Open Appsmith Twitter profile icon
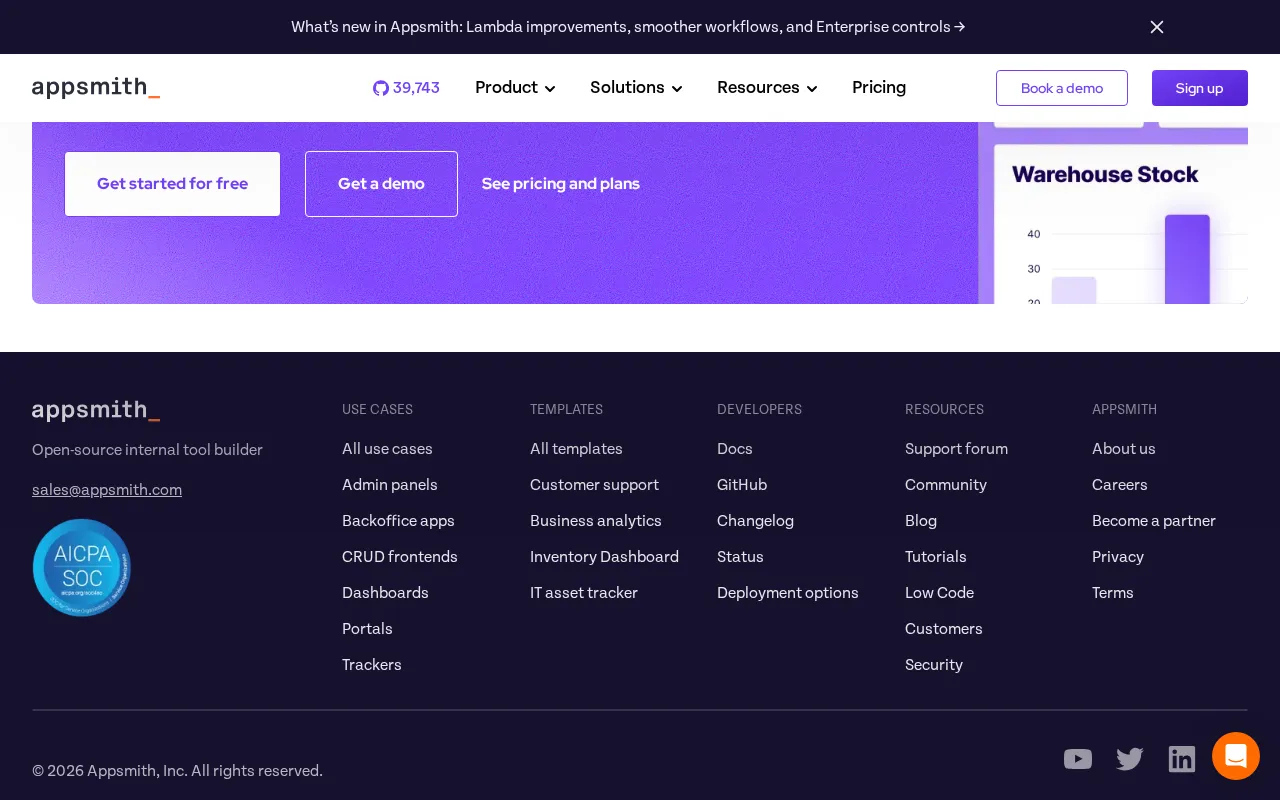 coord(1130,759)
